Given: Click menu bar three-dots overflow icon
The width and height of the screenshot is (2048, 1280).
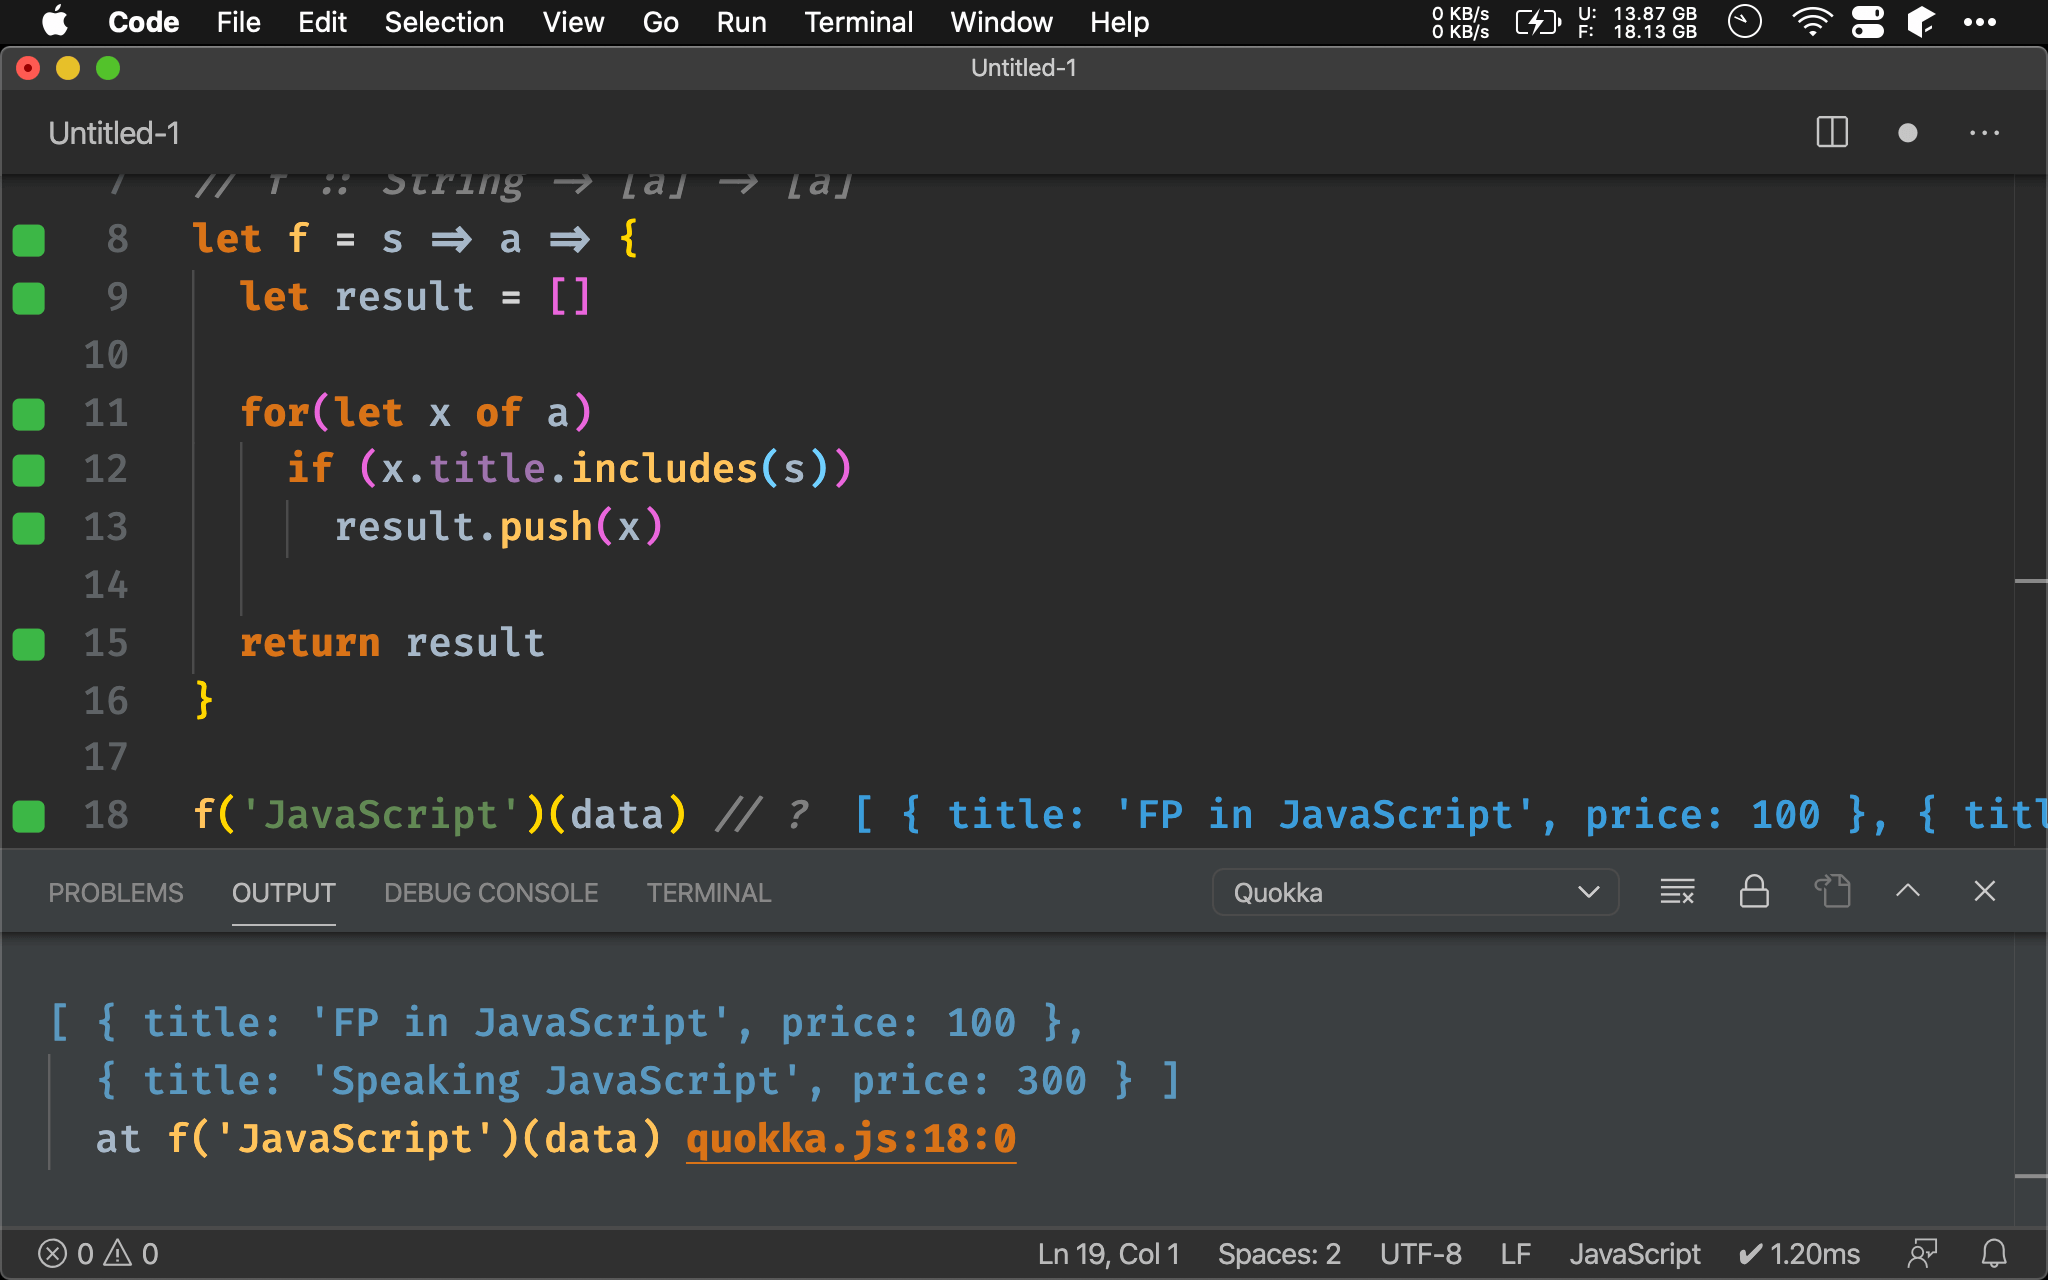Looking at the screenshot, I should [1979, 22].
